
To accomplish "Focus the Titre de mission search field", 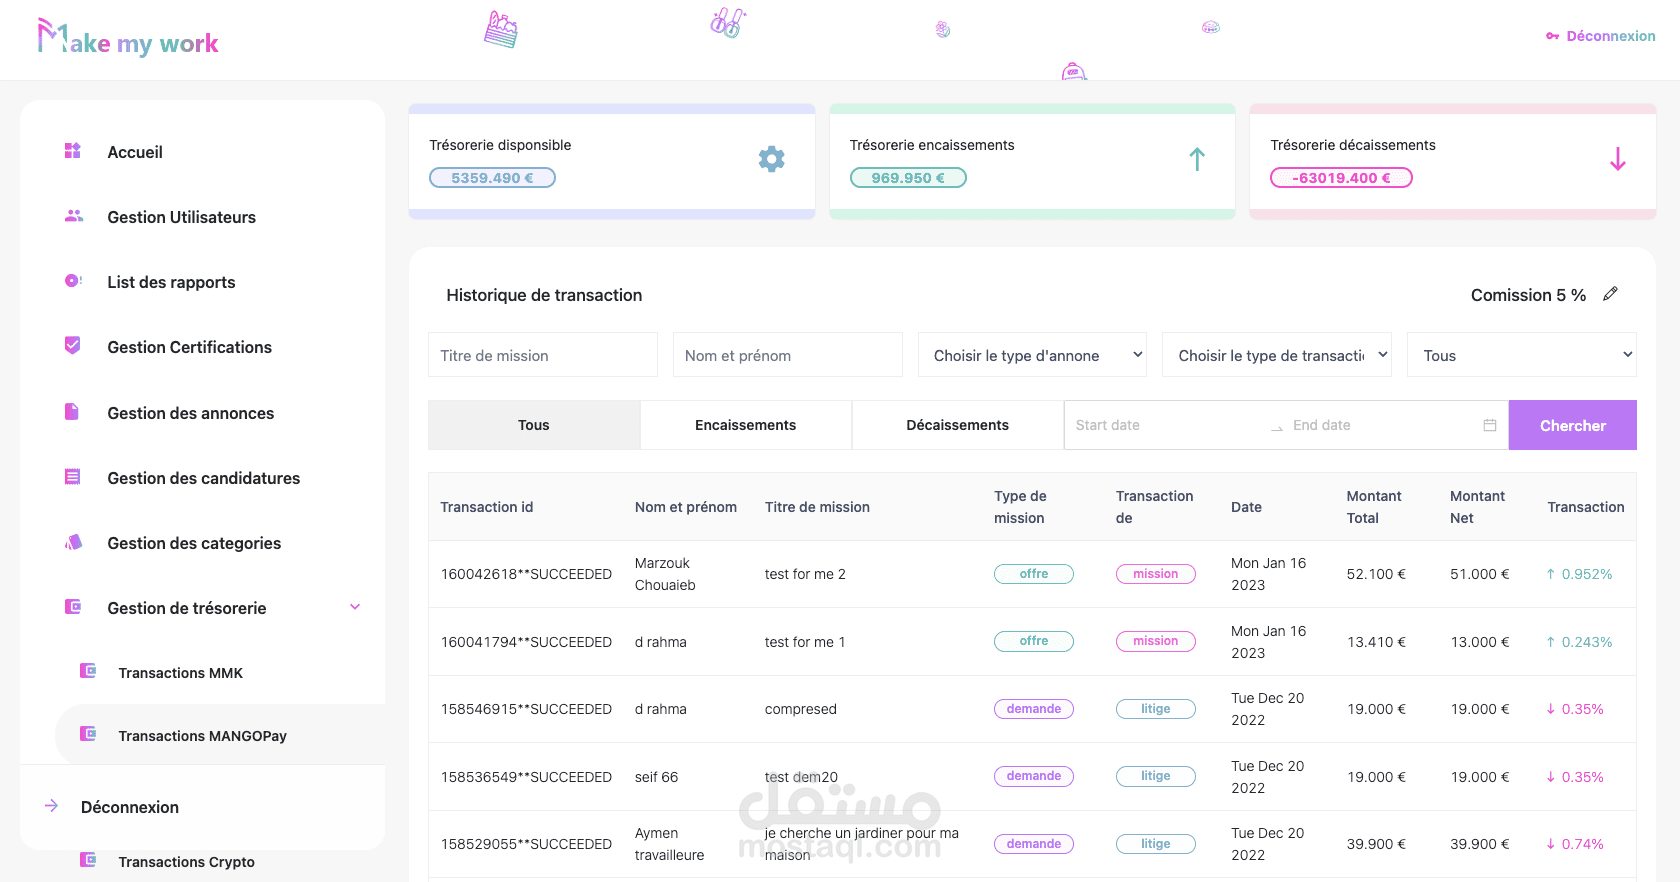I will [x=542, y=355].
